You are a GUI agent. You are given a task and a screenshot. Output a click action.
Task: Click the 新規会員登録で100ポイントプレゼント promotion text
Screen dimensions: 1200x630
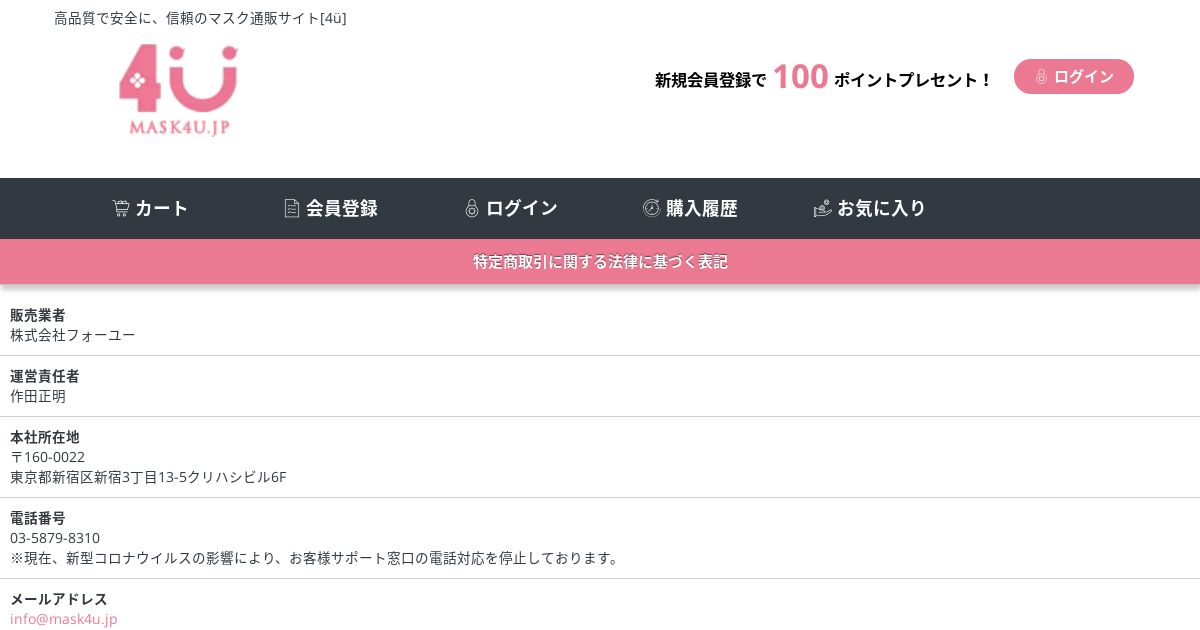coord(824,78)
